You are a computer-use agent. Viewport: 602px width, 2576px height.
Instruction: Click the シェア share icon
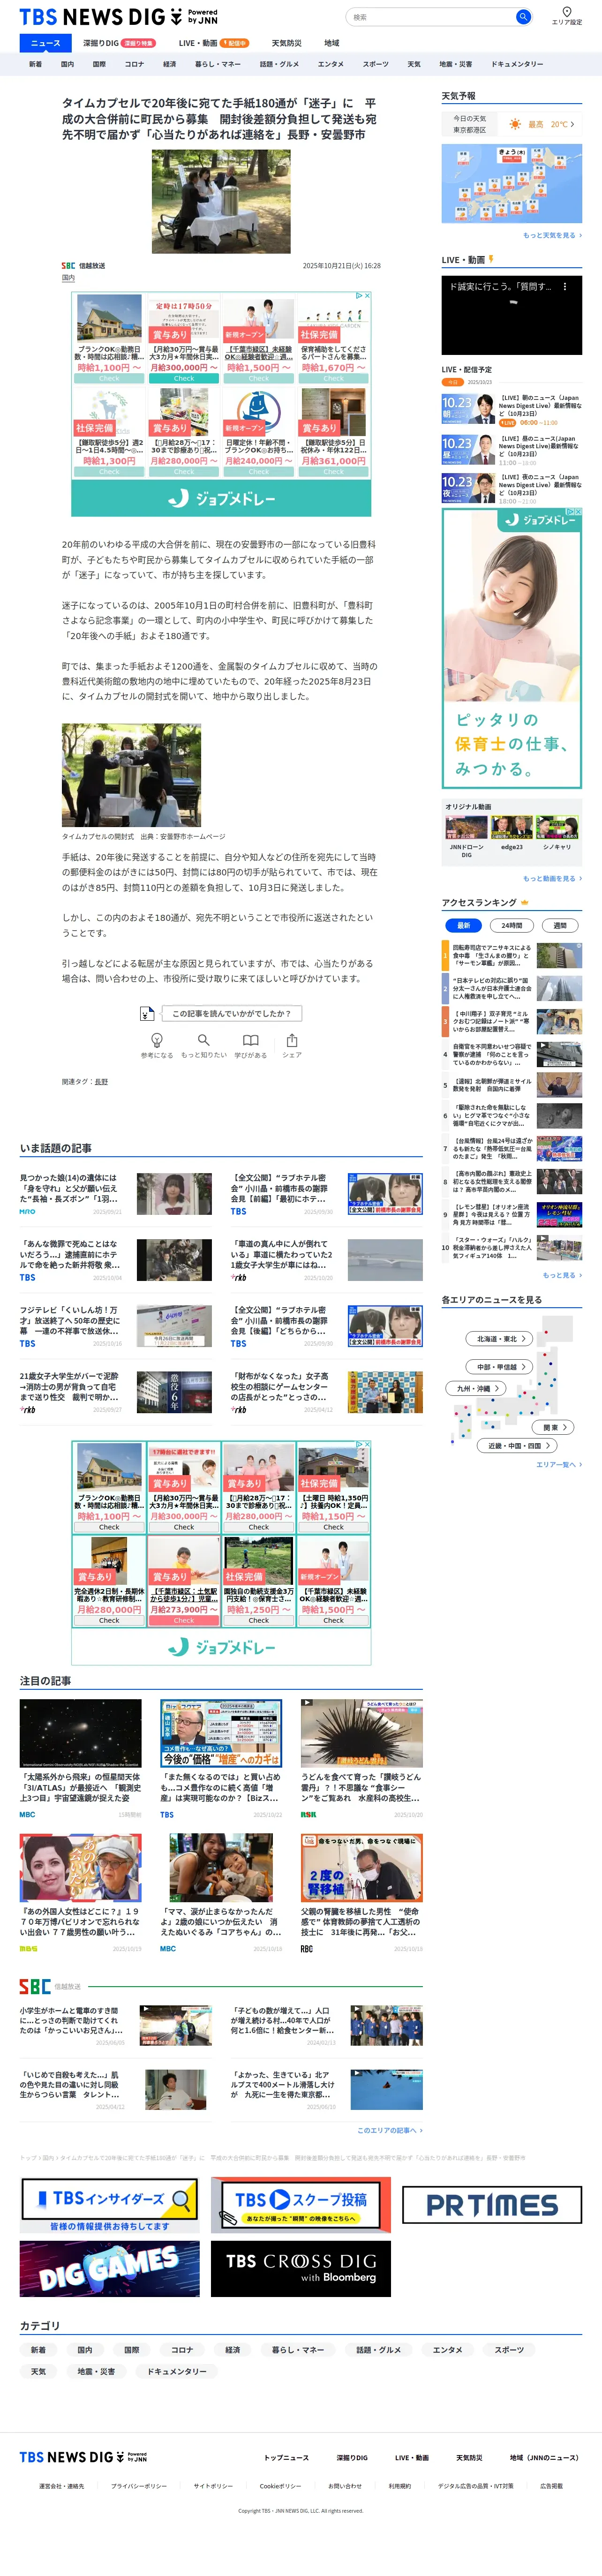coord(292,1040)
